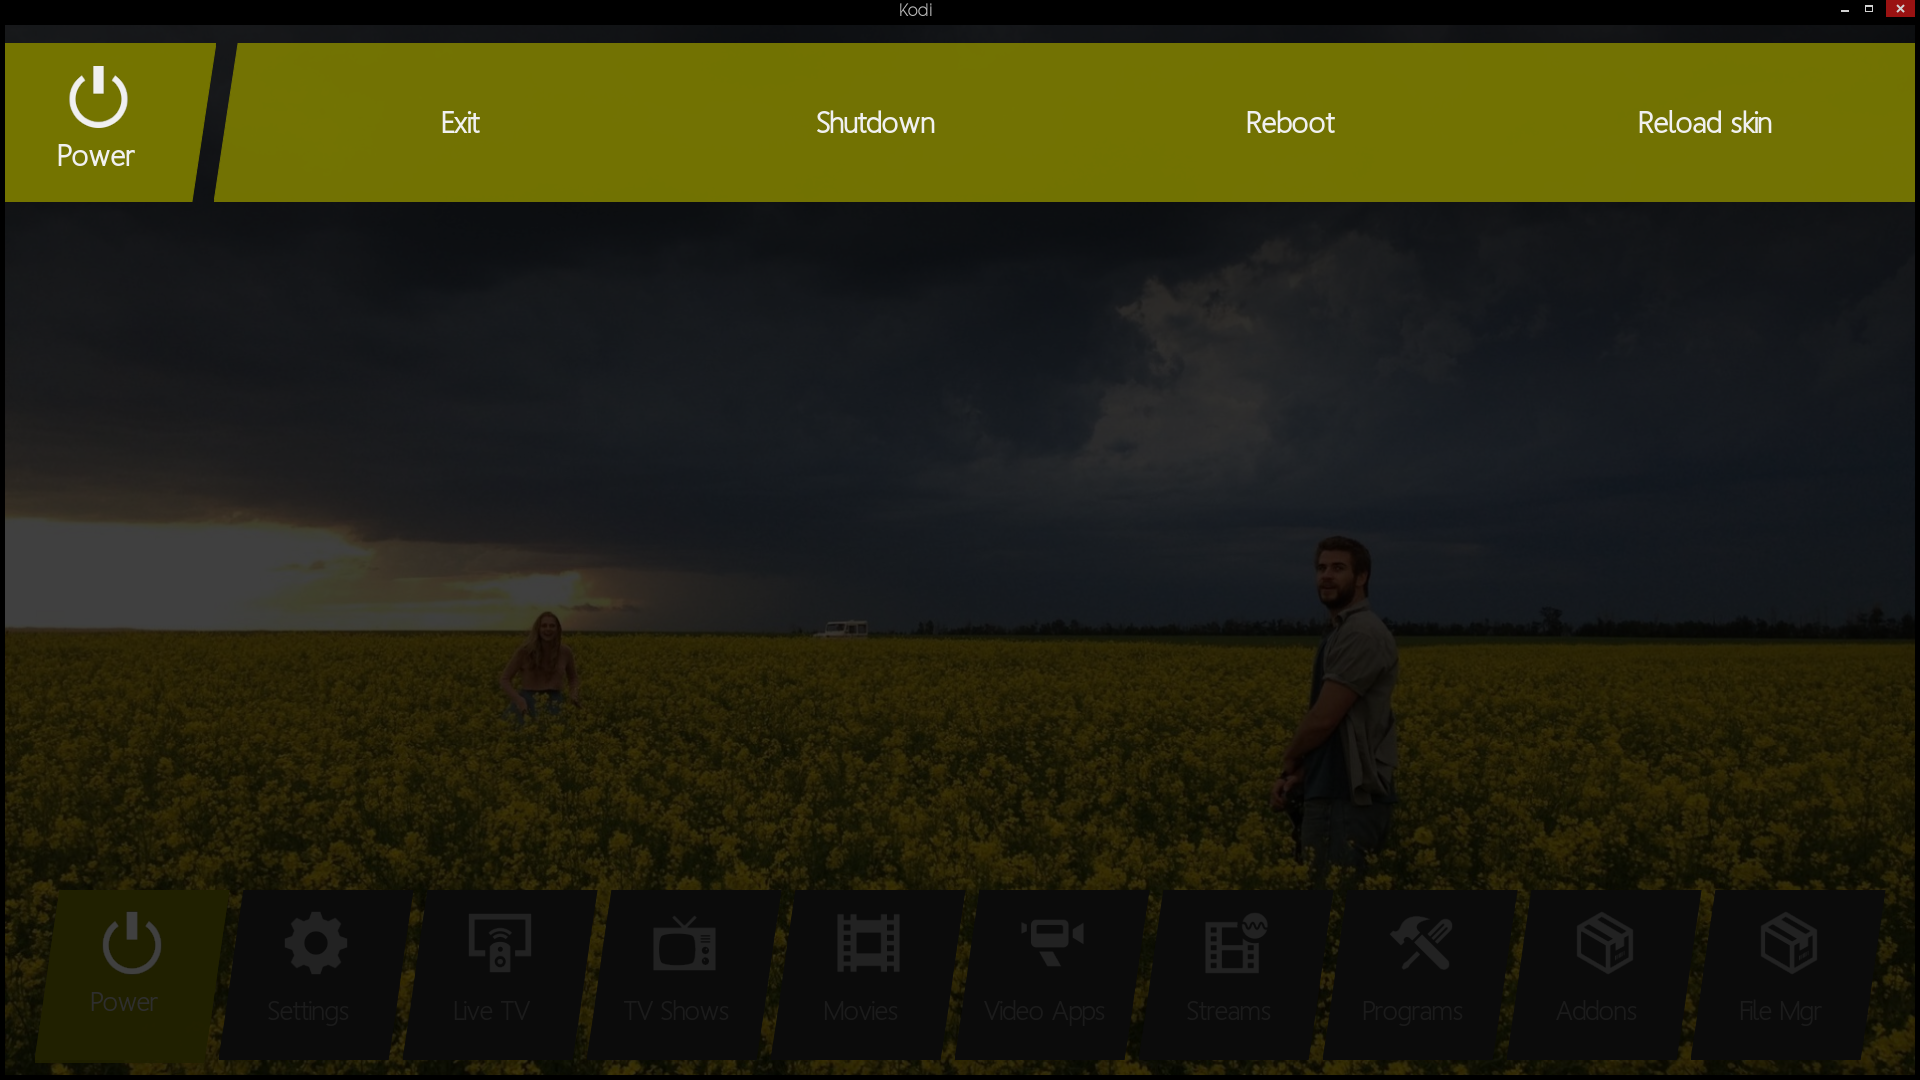
Task: Minimize the Kodi window
Action: 1845,9
